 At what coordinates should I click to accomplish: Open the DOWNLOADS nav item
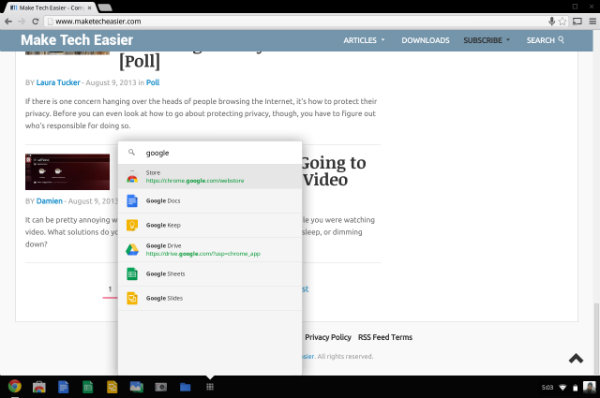click(426, 40)
